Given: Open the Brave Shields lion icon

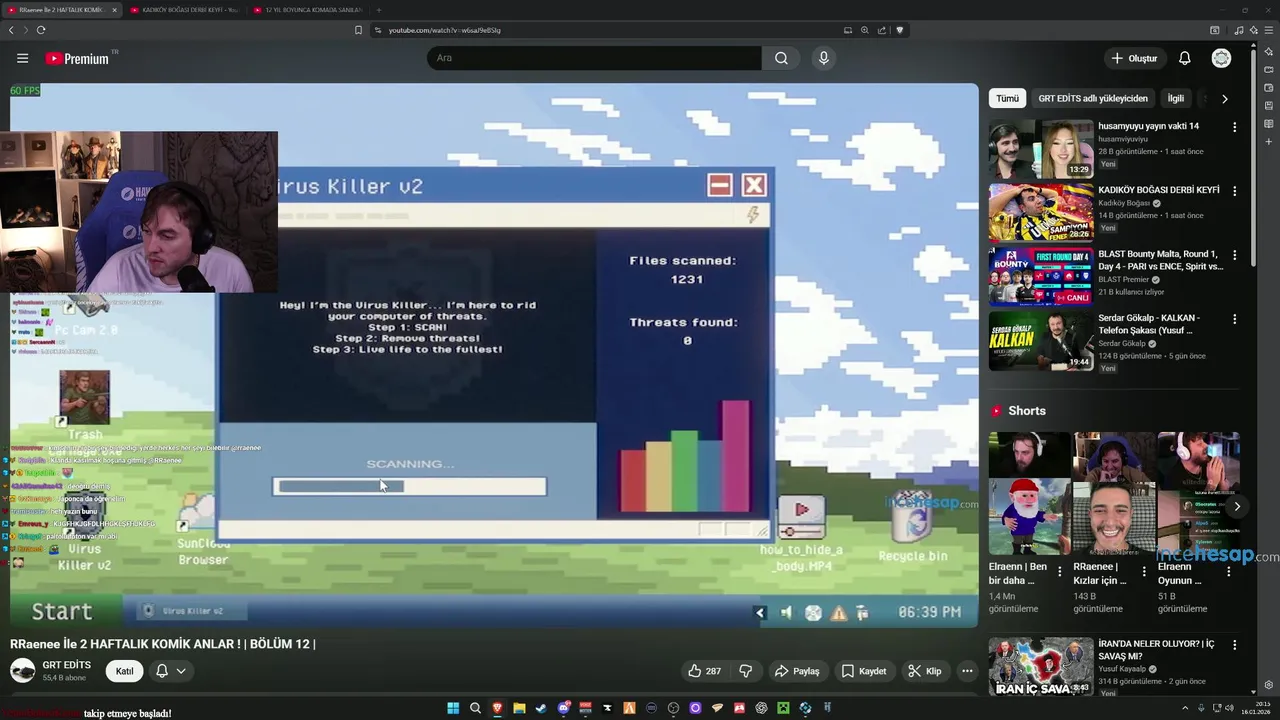Looking at the screenshot, I should point(899,30).
